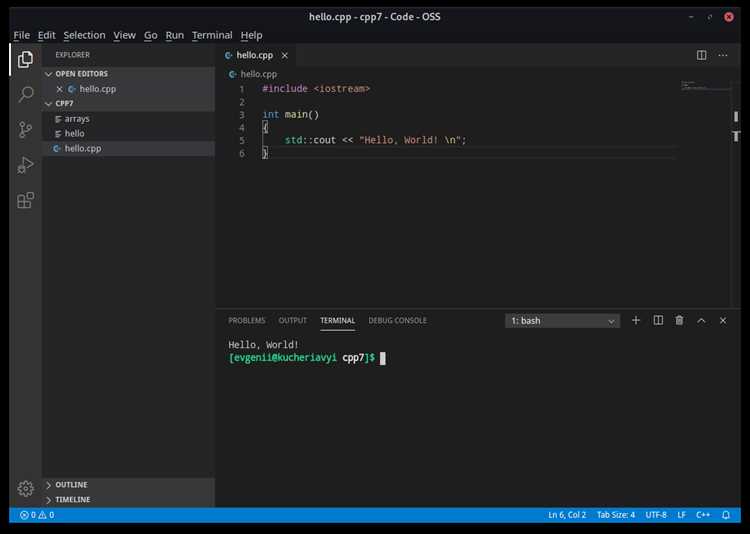Screen dimensions: 750x534
Task: Open the Explorer view in activity bar
Action: point(25,60)
